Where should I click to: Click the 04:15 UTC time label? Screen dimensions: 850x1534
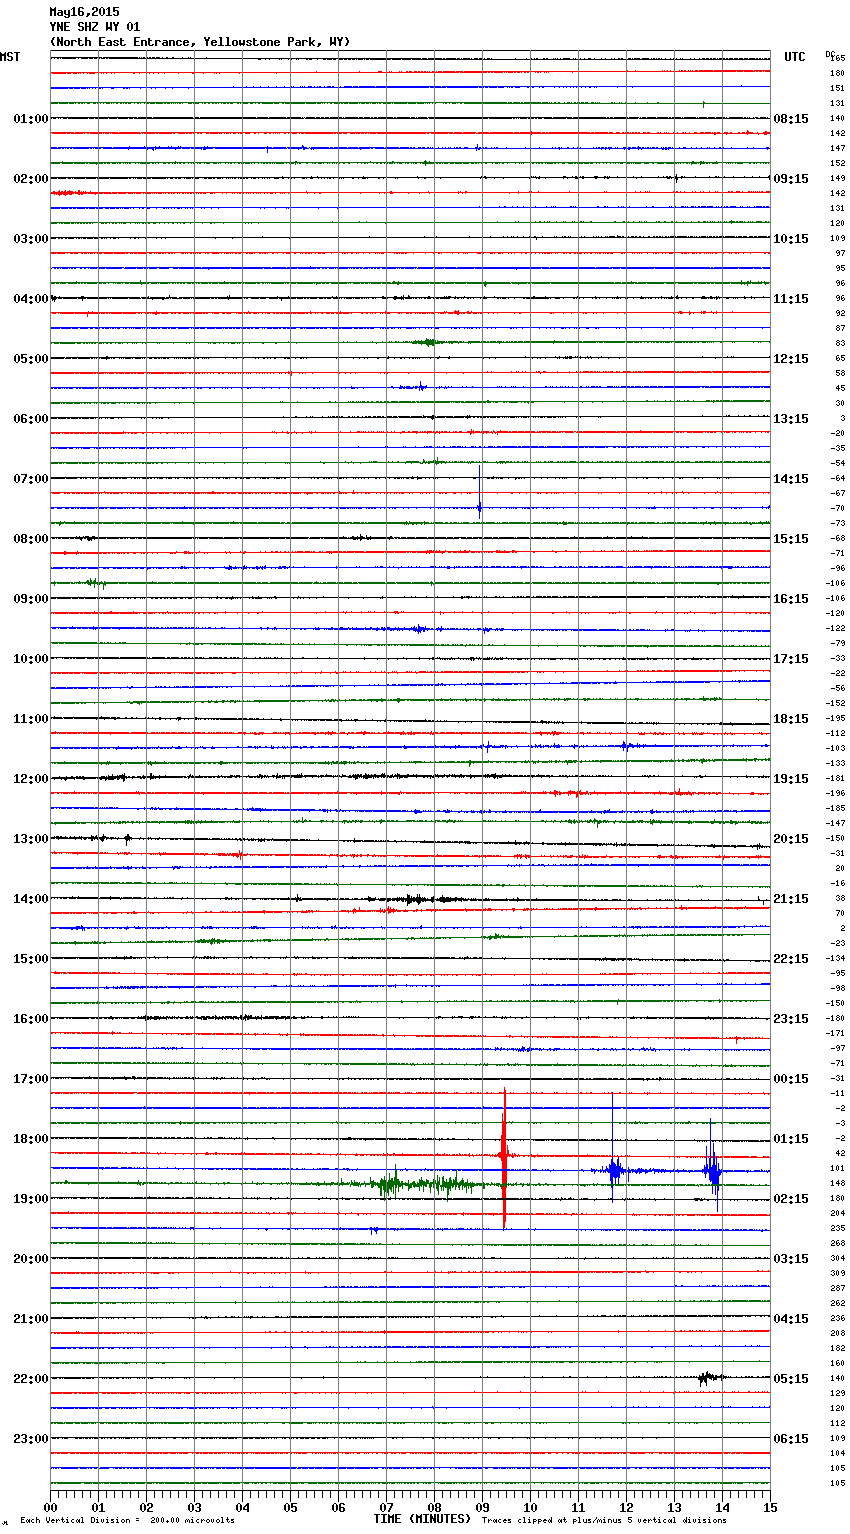[791, 1319]
